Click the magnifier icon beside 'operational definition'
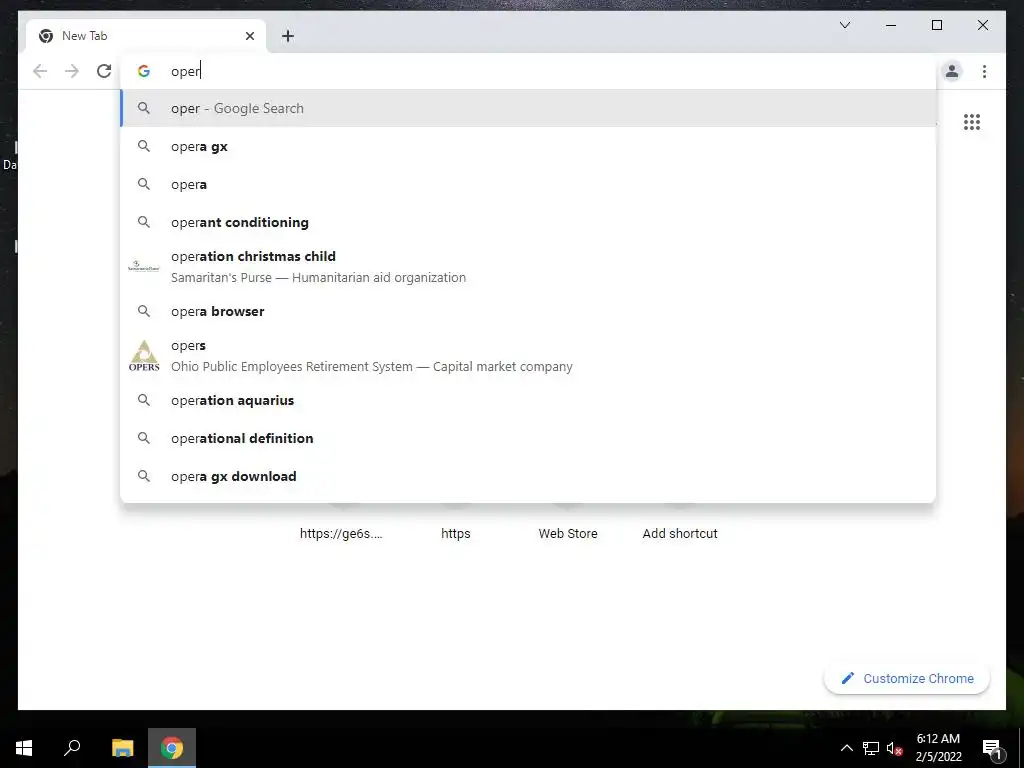This screenshot has width=1024, height=768. point(144,438)
